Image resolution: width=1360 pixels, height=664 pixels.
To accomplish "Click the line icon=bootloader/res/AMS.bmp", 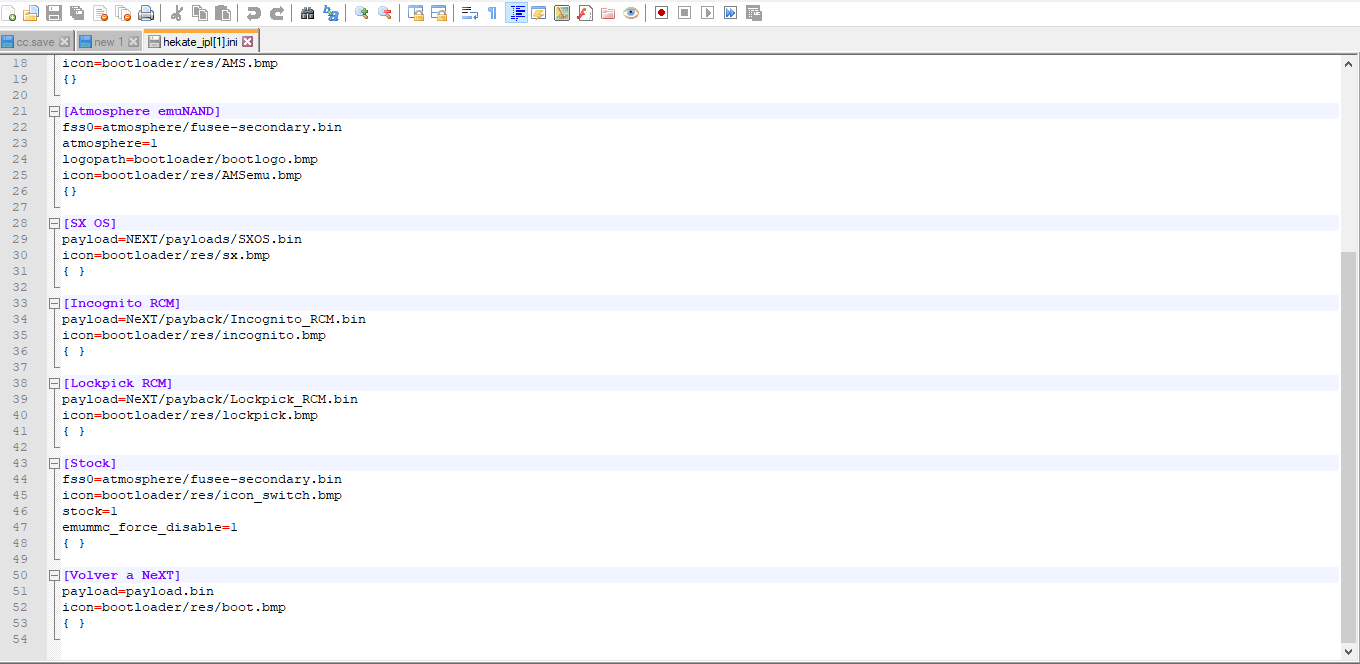I will (170, 64).
